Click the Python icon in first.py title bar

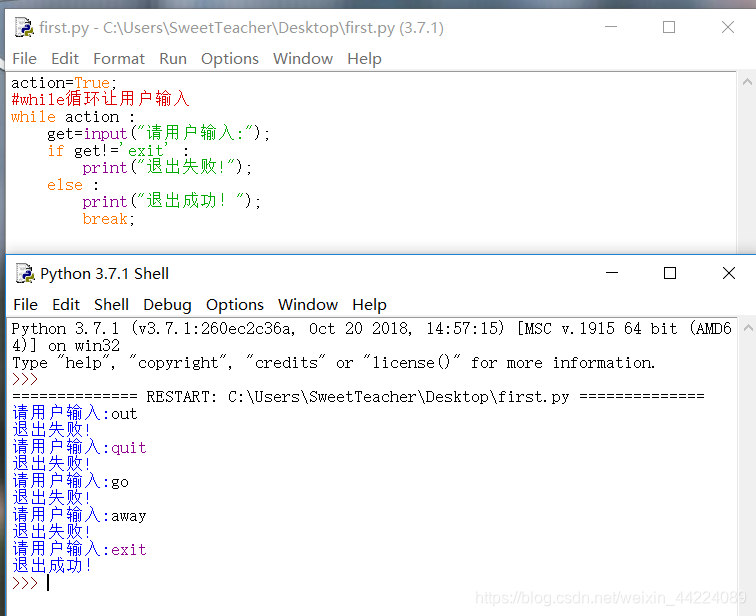[x=24, y=27]
